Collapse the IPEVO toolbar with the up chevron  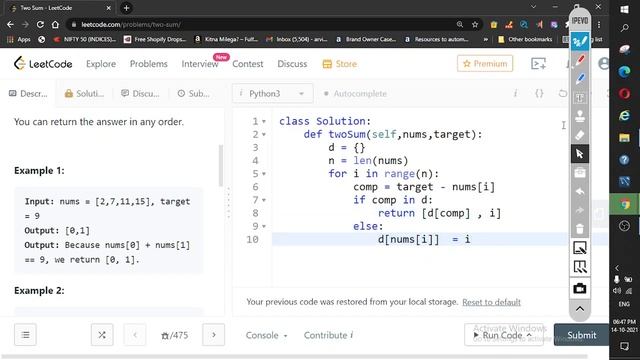click(x=580, y=309)
